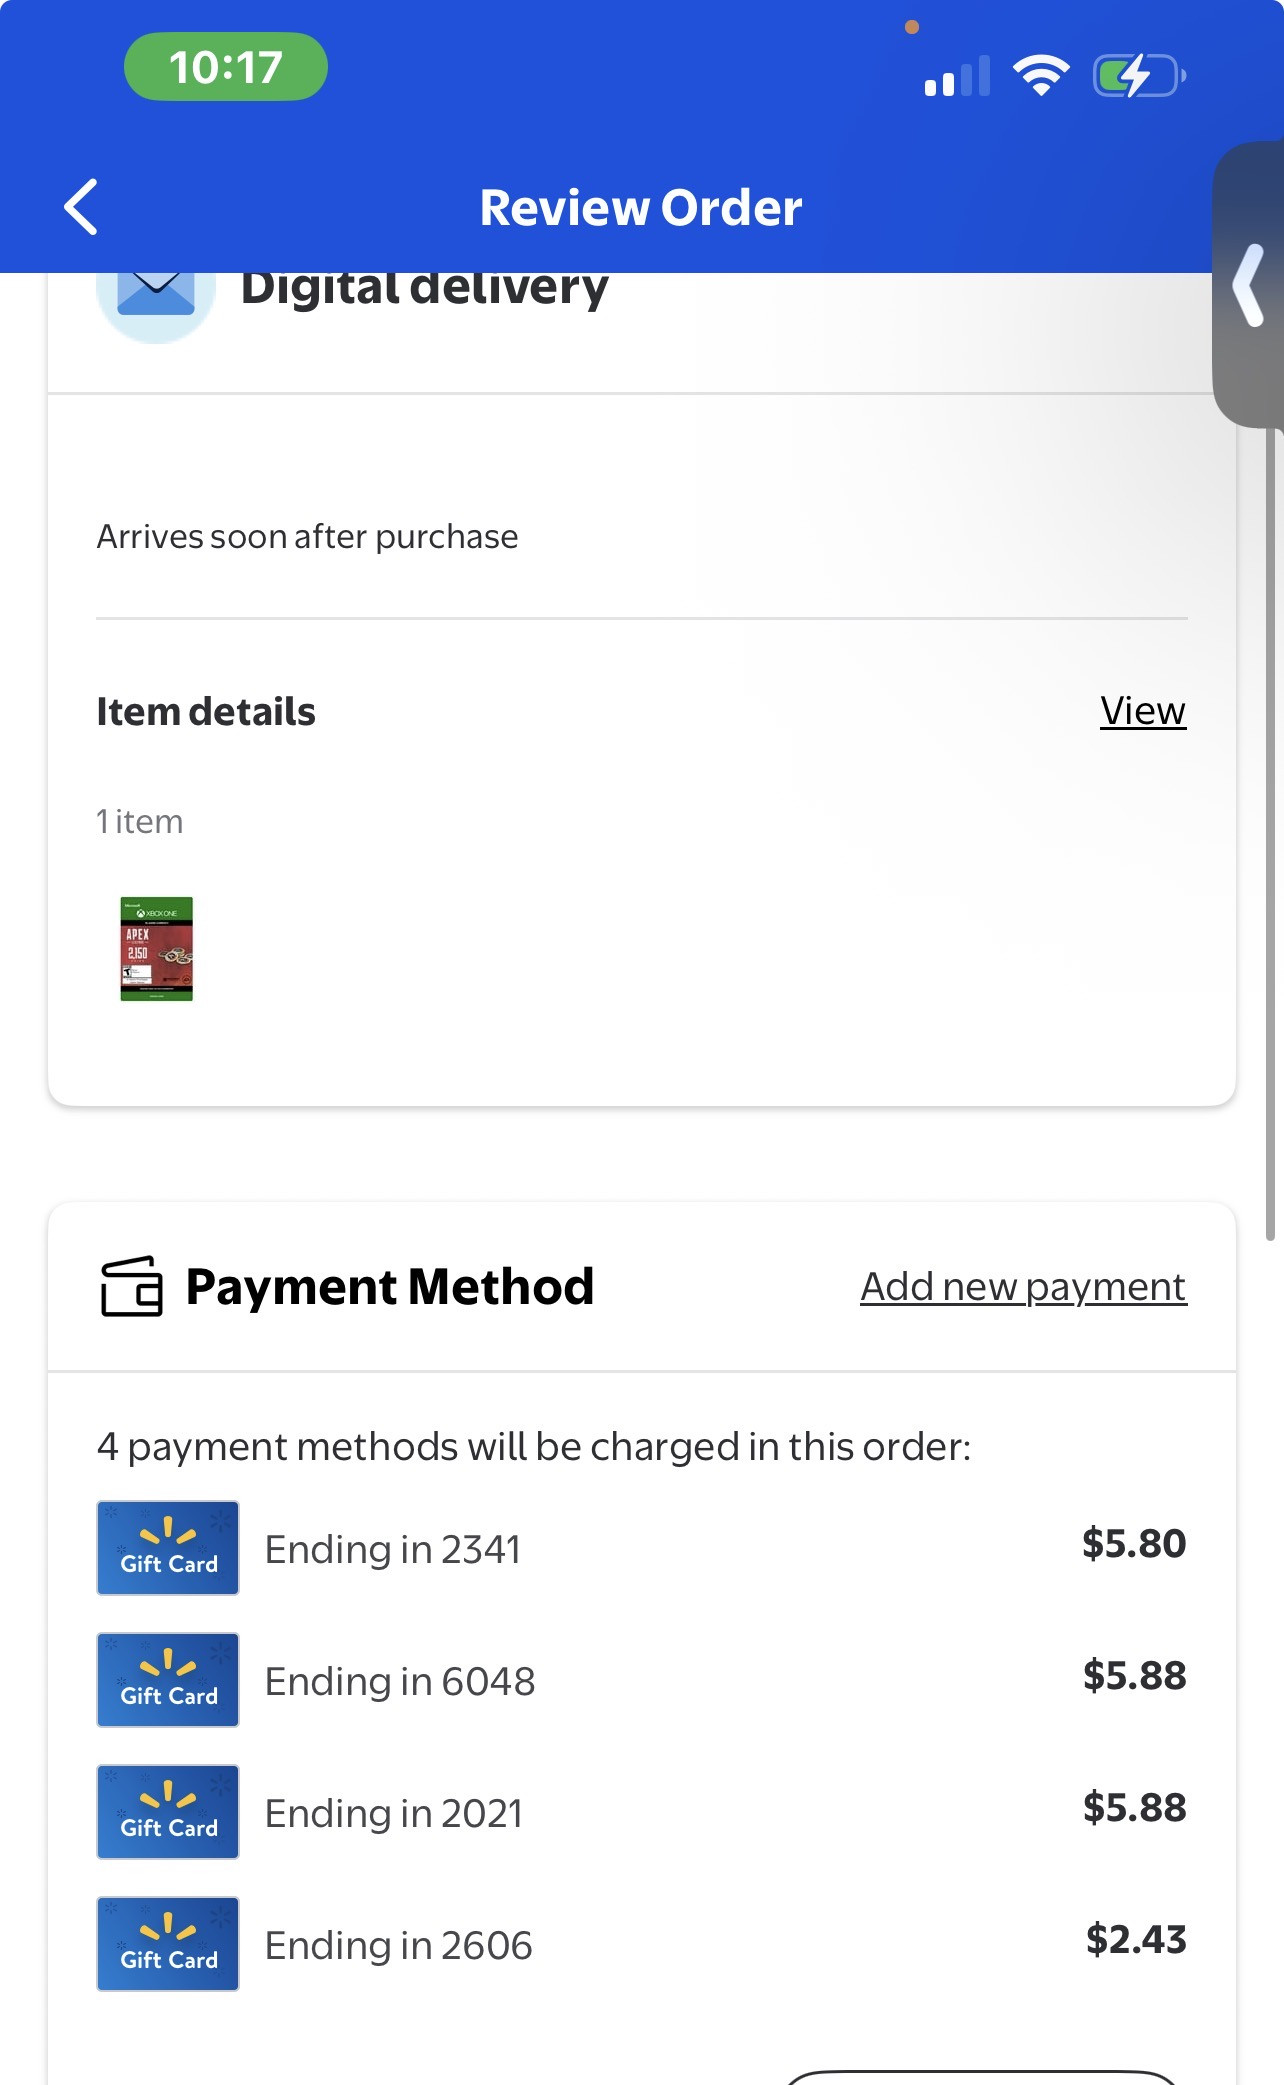
Task: Tap the Review Order title
Action: (x=641, y=208)
